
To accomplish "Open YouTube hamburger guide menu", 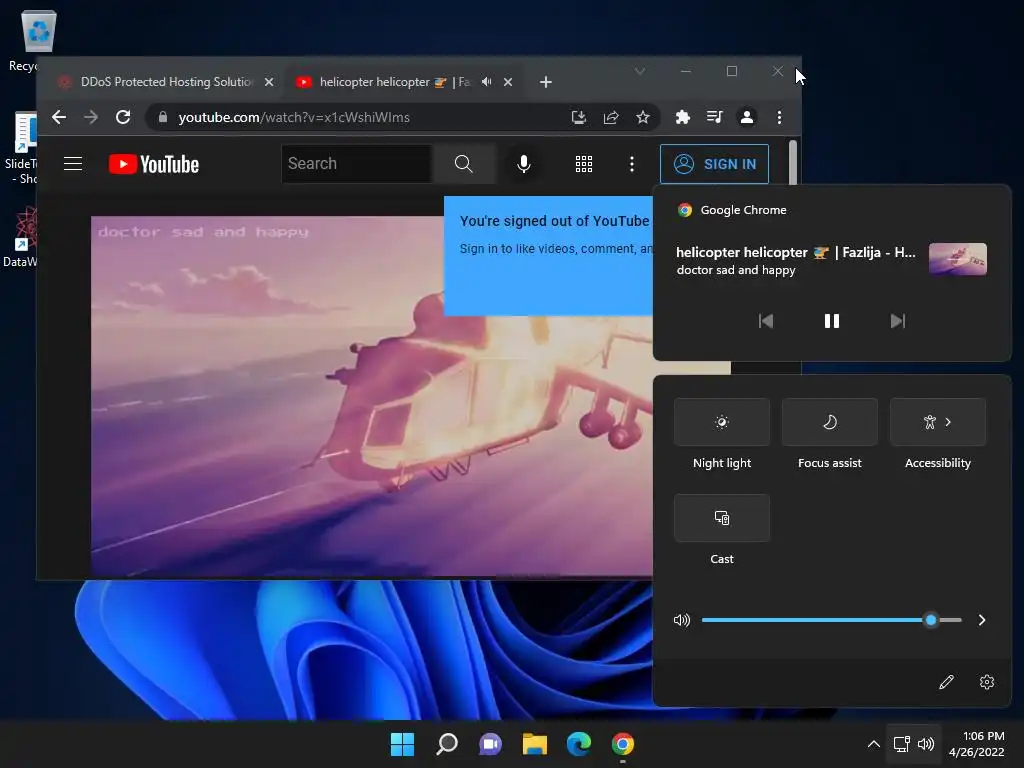I will (73, 164).
